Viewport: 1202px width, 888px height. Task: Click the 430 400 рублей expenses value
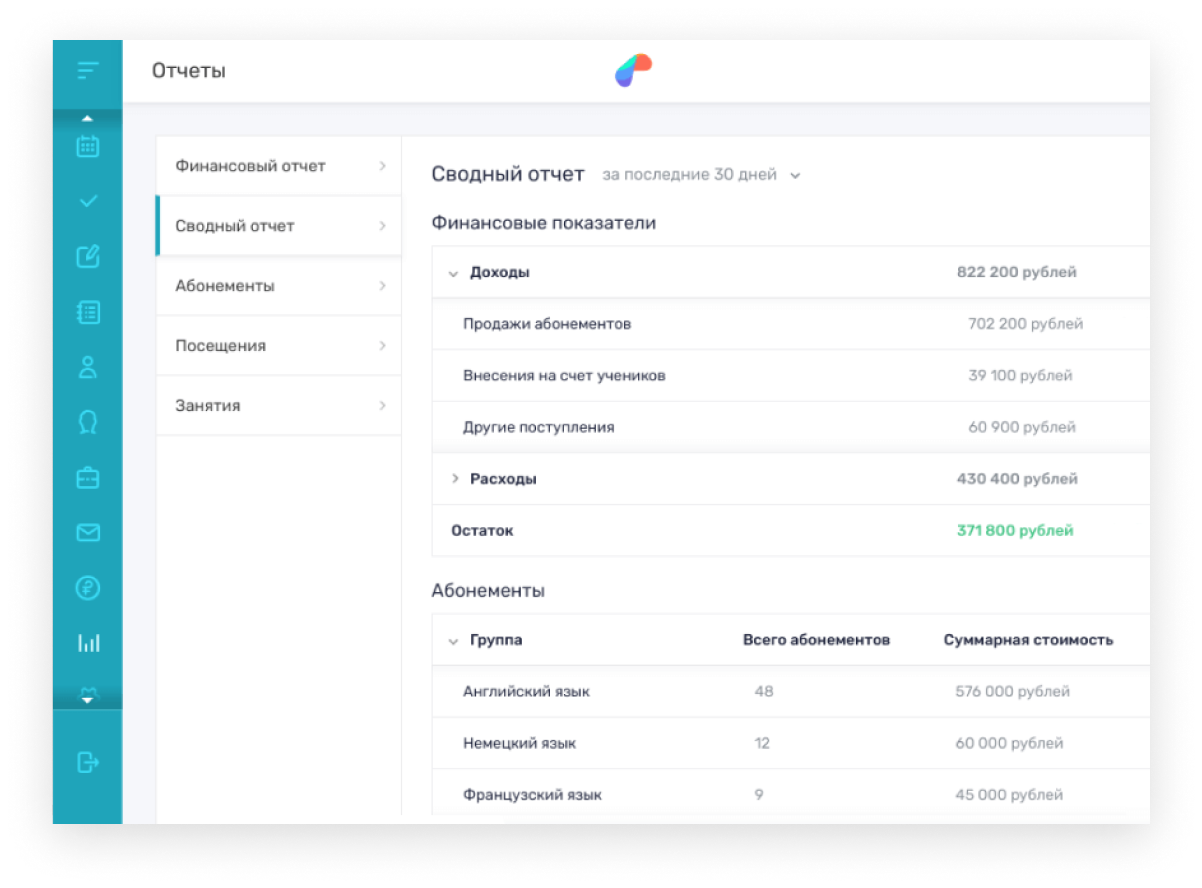tap(1017, 479)
